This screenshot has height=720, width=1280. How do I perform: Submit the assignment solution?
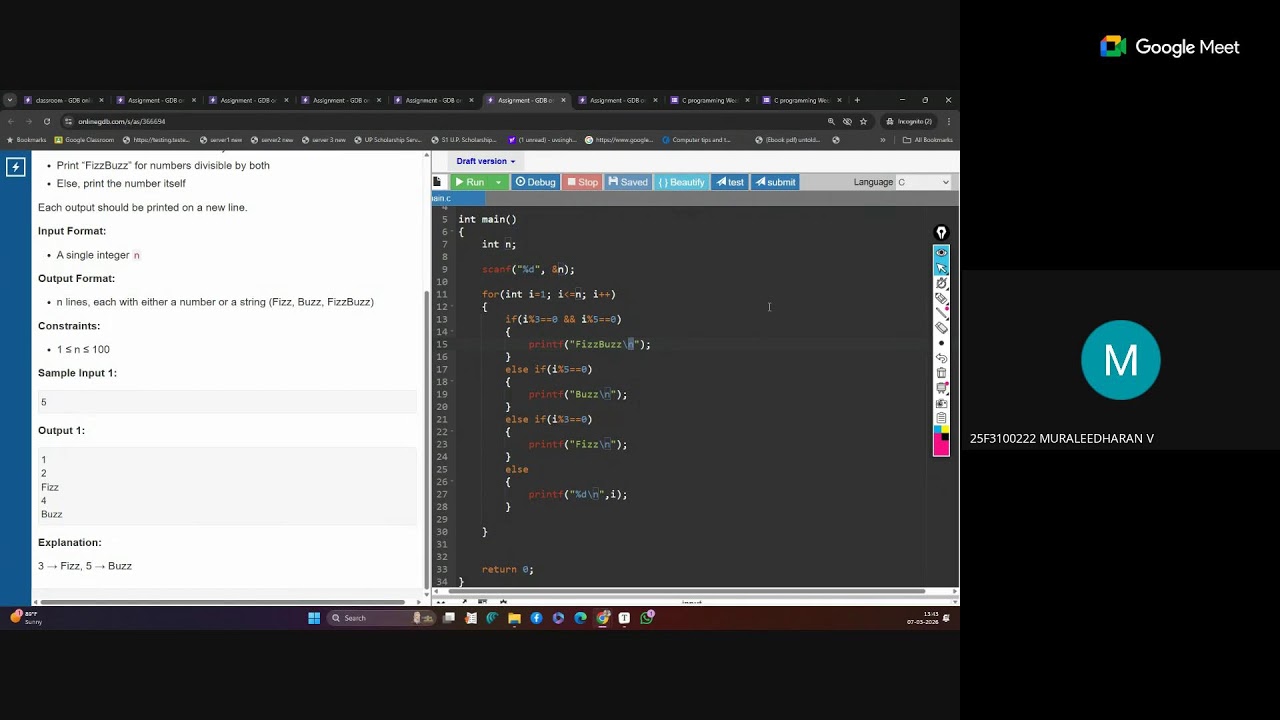(x=775, y=182)
